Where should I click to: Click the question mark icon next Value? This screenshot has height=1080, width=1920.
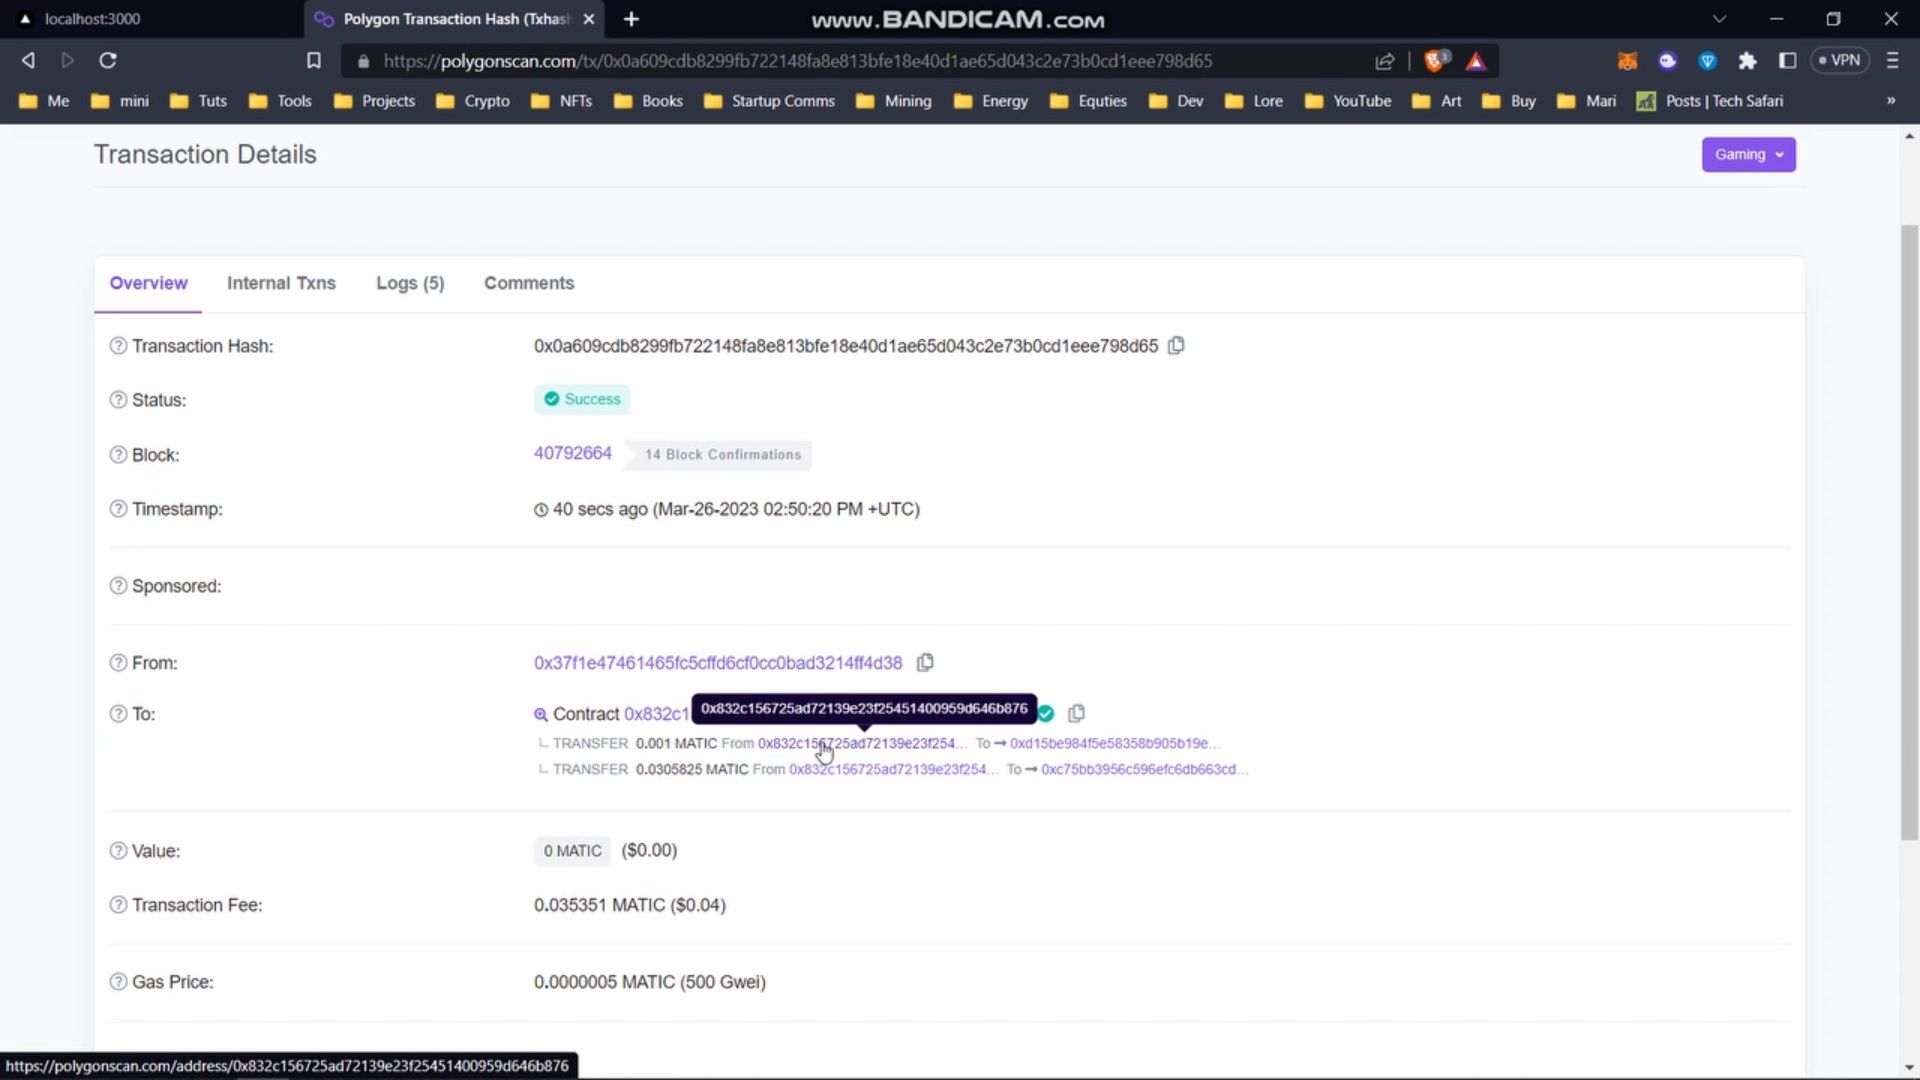tap(116, 851)
